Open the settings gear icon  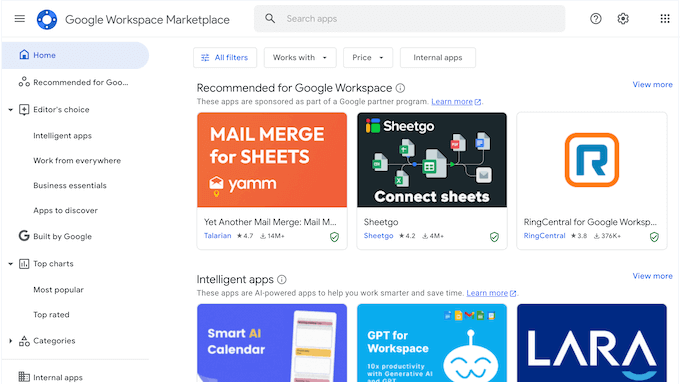623,19
